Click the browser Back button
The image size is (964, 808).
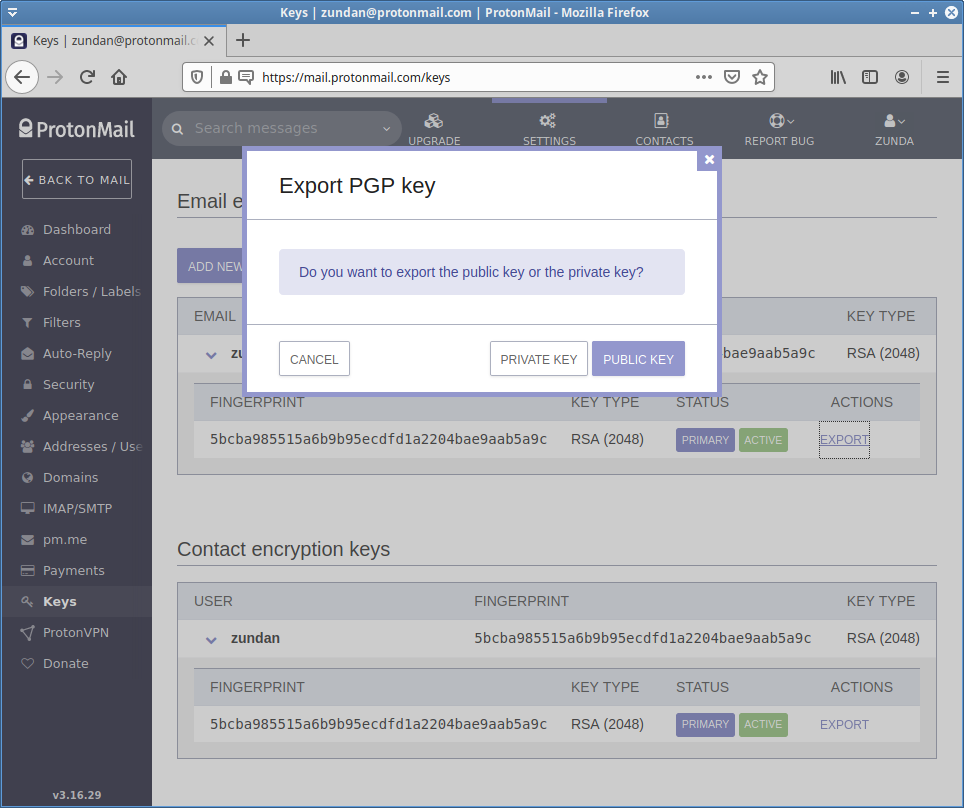click(22, 77)
